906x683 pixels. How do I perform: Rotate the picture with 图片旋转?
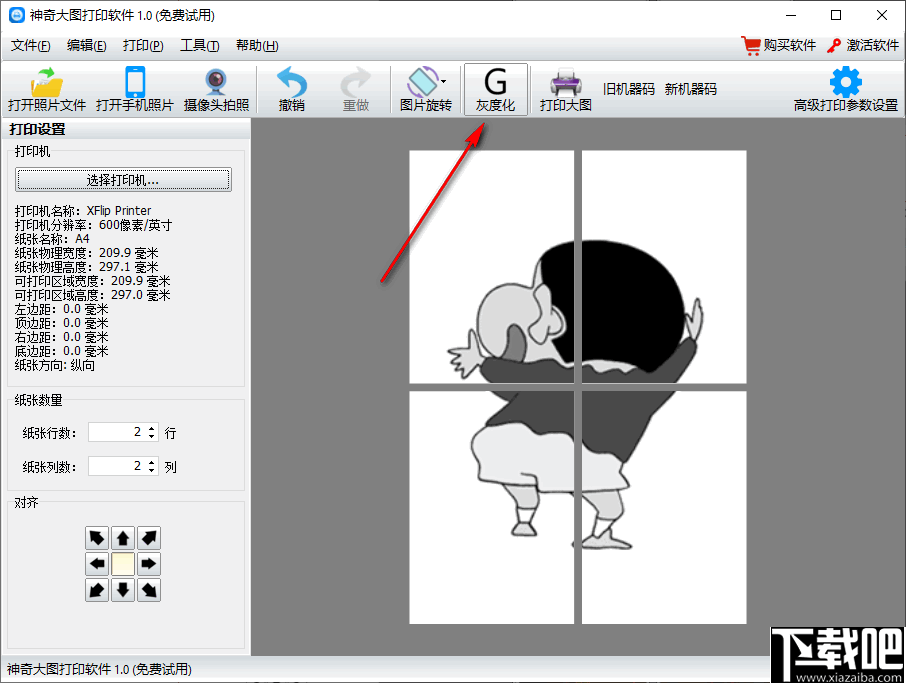(425, 90)
